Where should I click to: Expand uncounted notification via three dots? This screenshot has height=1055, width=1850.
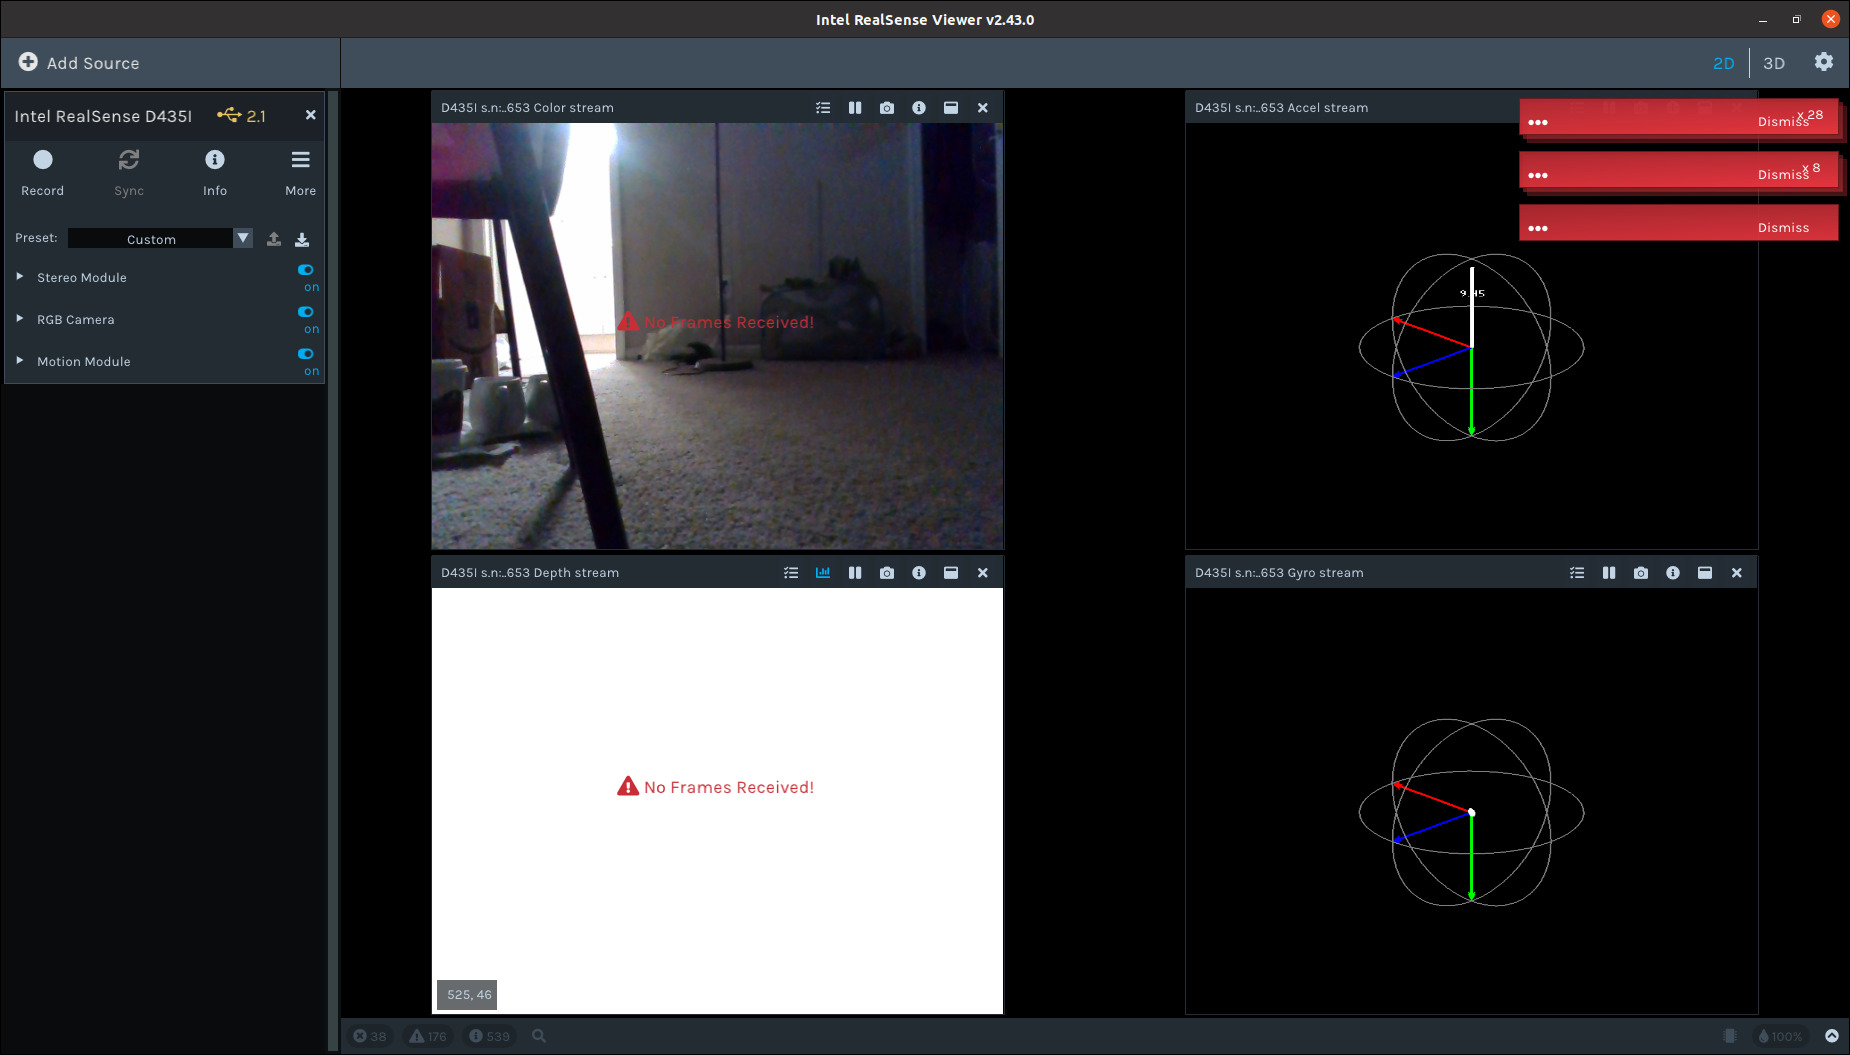click(1538, 228)
